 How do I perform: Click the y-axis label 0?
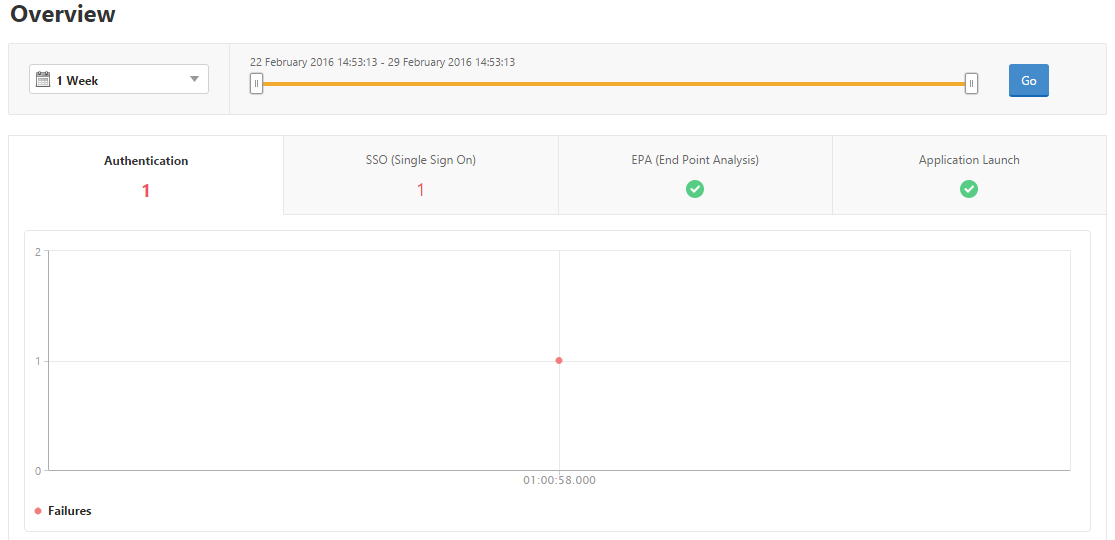[x=37, y=470]
